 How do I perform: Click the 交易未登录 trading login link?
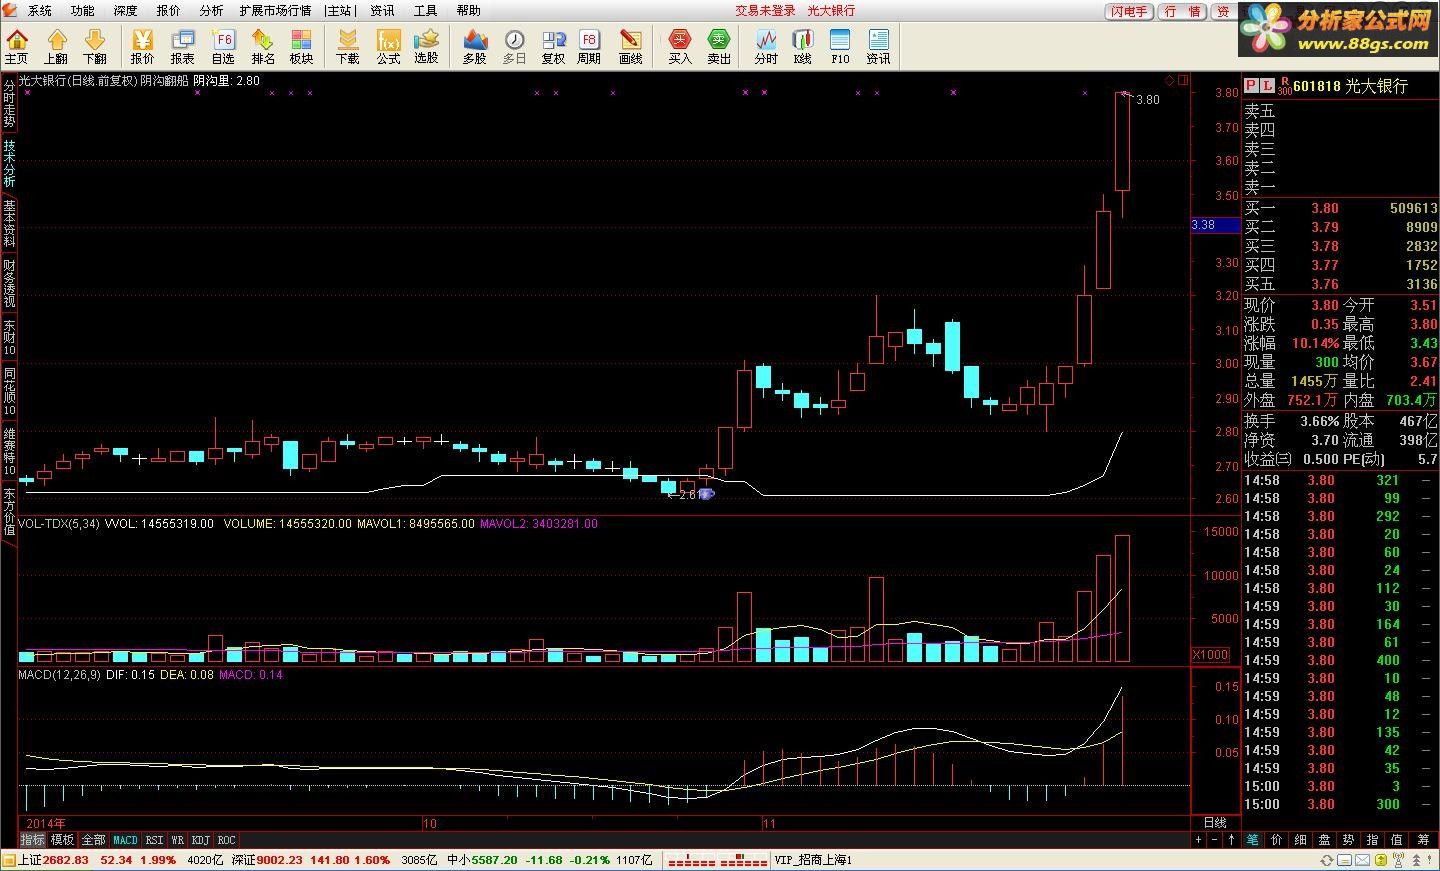click(x=765, y=11)
